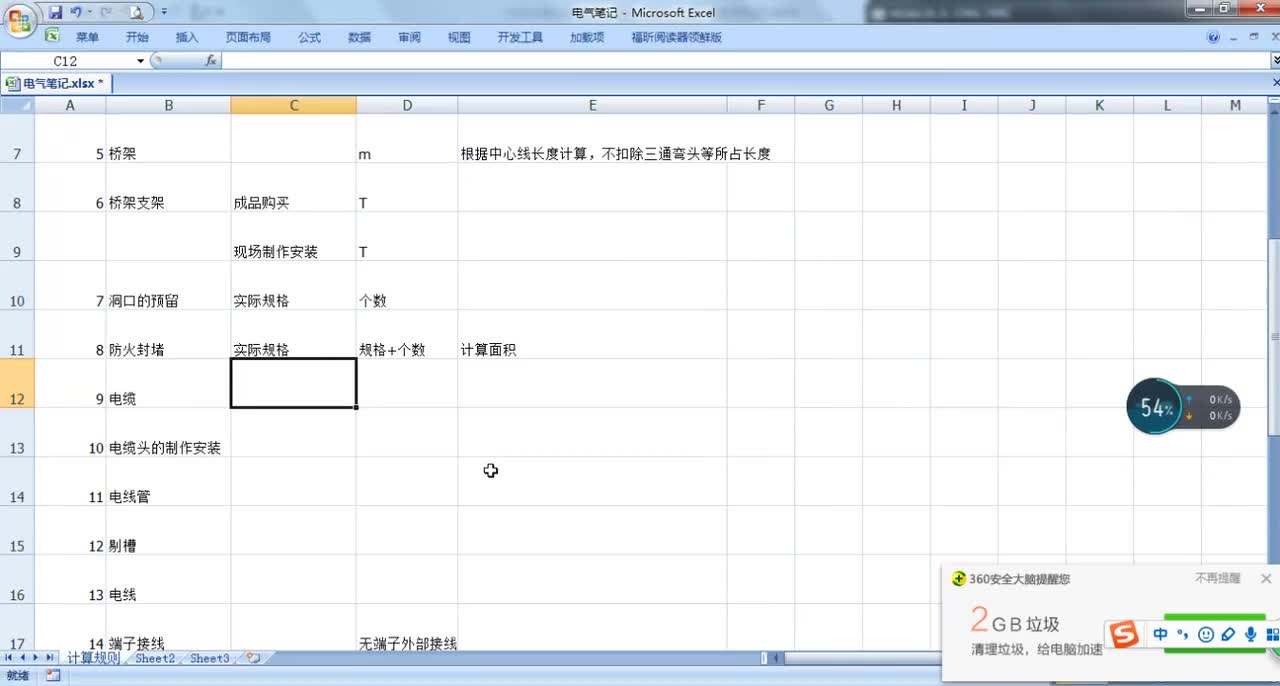Open the 菜单 tab
Image resolution: width=1280 pixels, height=686 pixels.
click(x=87, y=37)
